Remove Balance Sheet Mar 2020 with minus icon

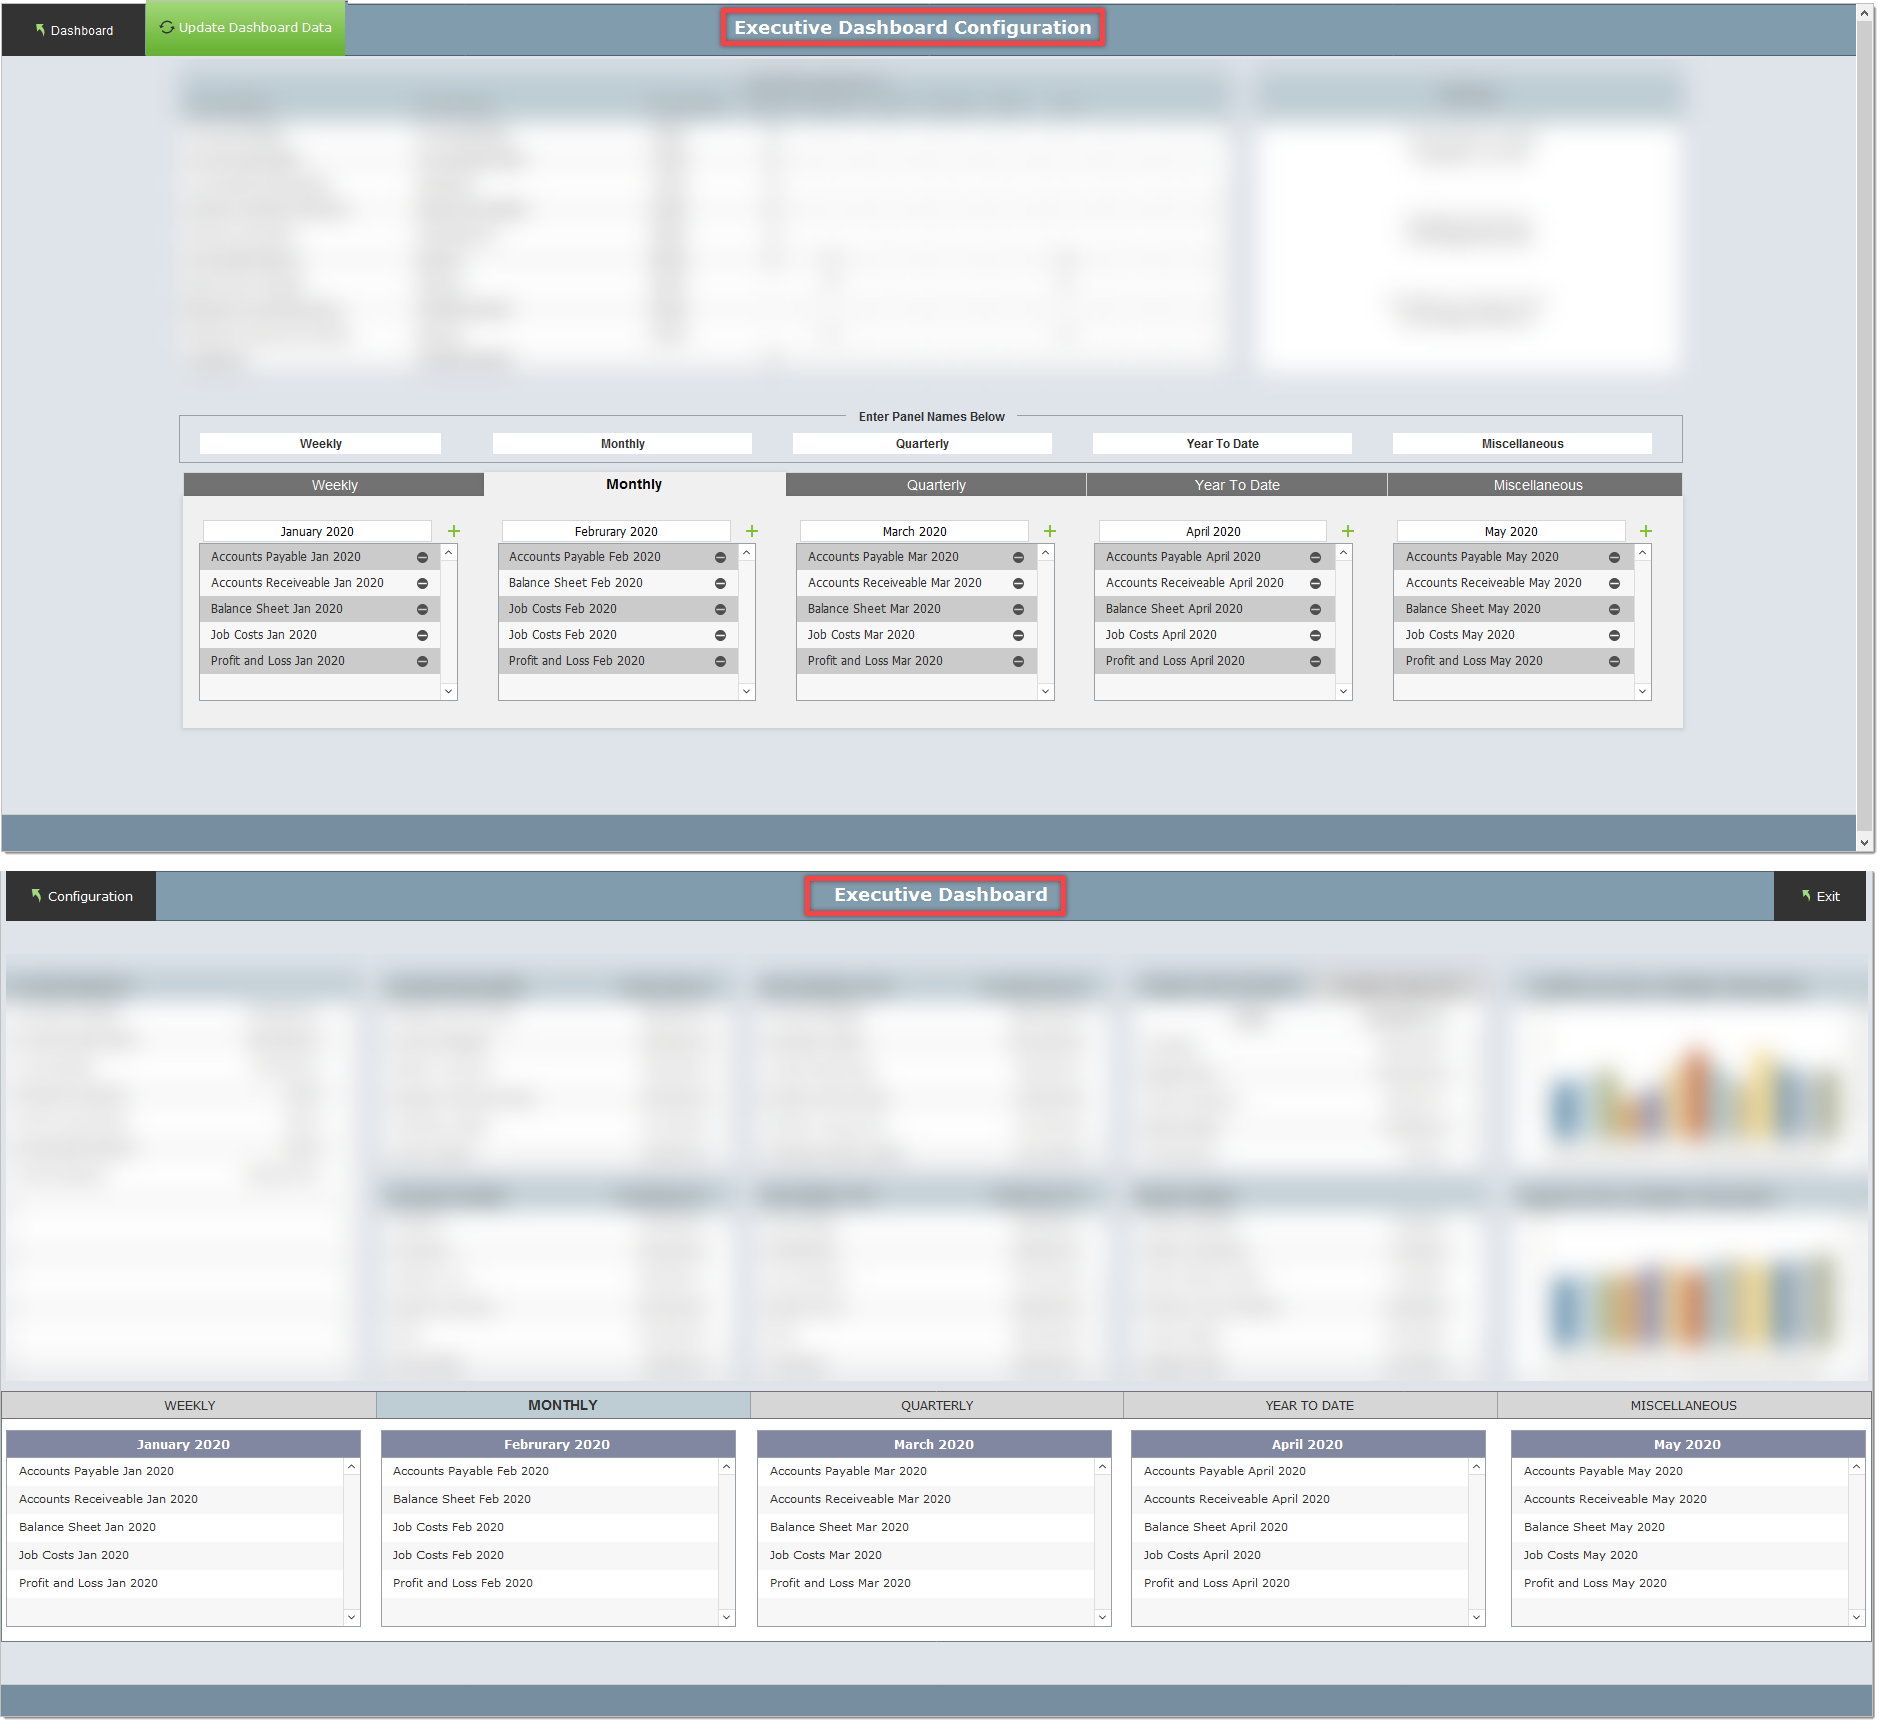(1018, 609)
